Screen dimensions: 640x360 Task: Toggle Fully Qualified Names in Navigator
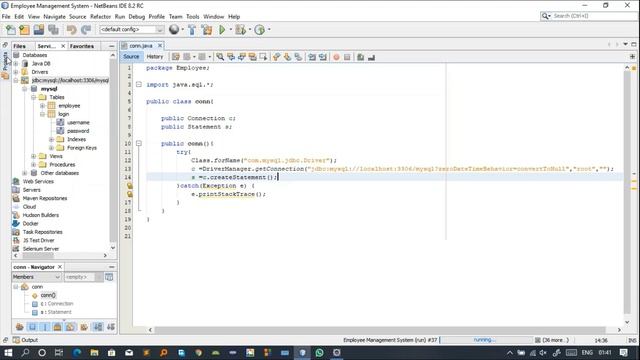point(84,327)
